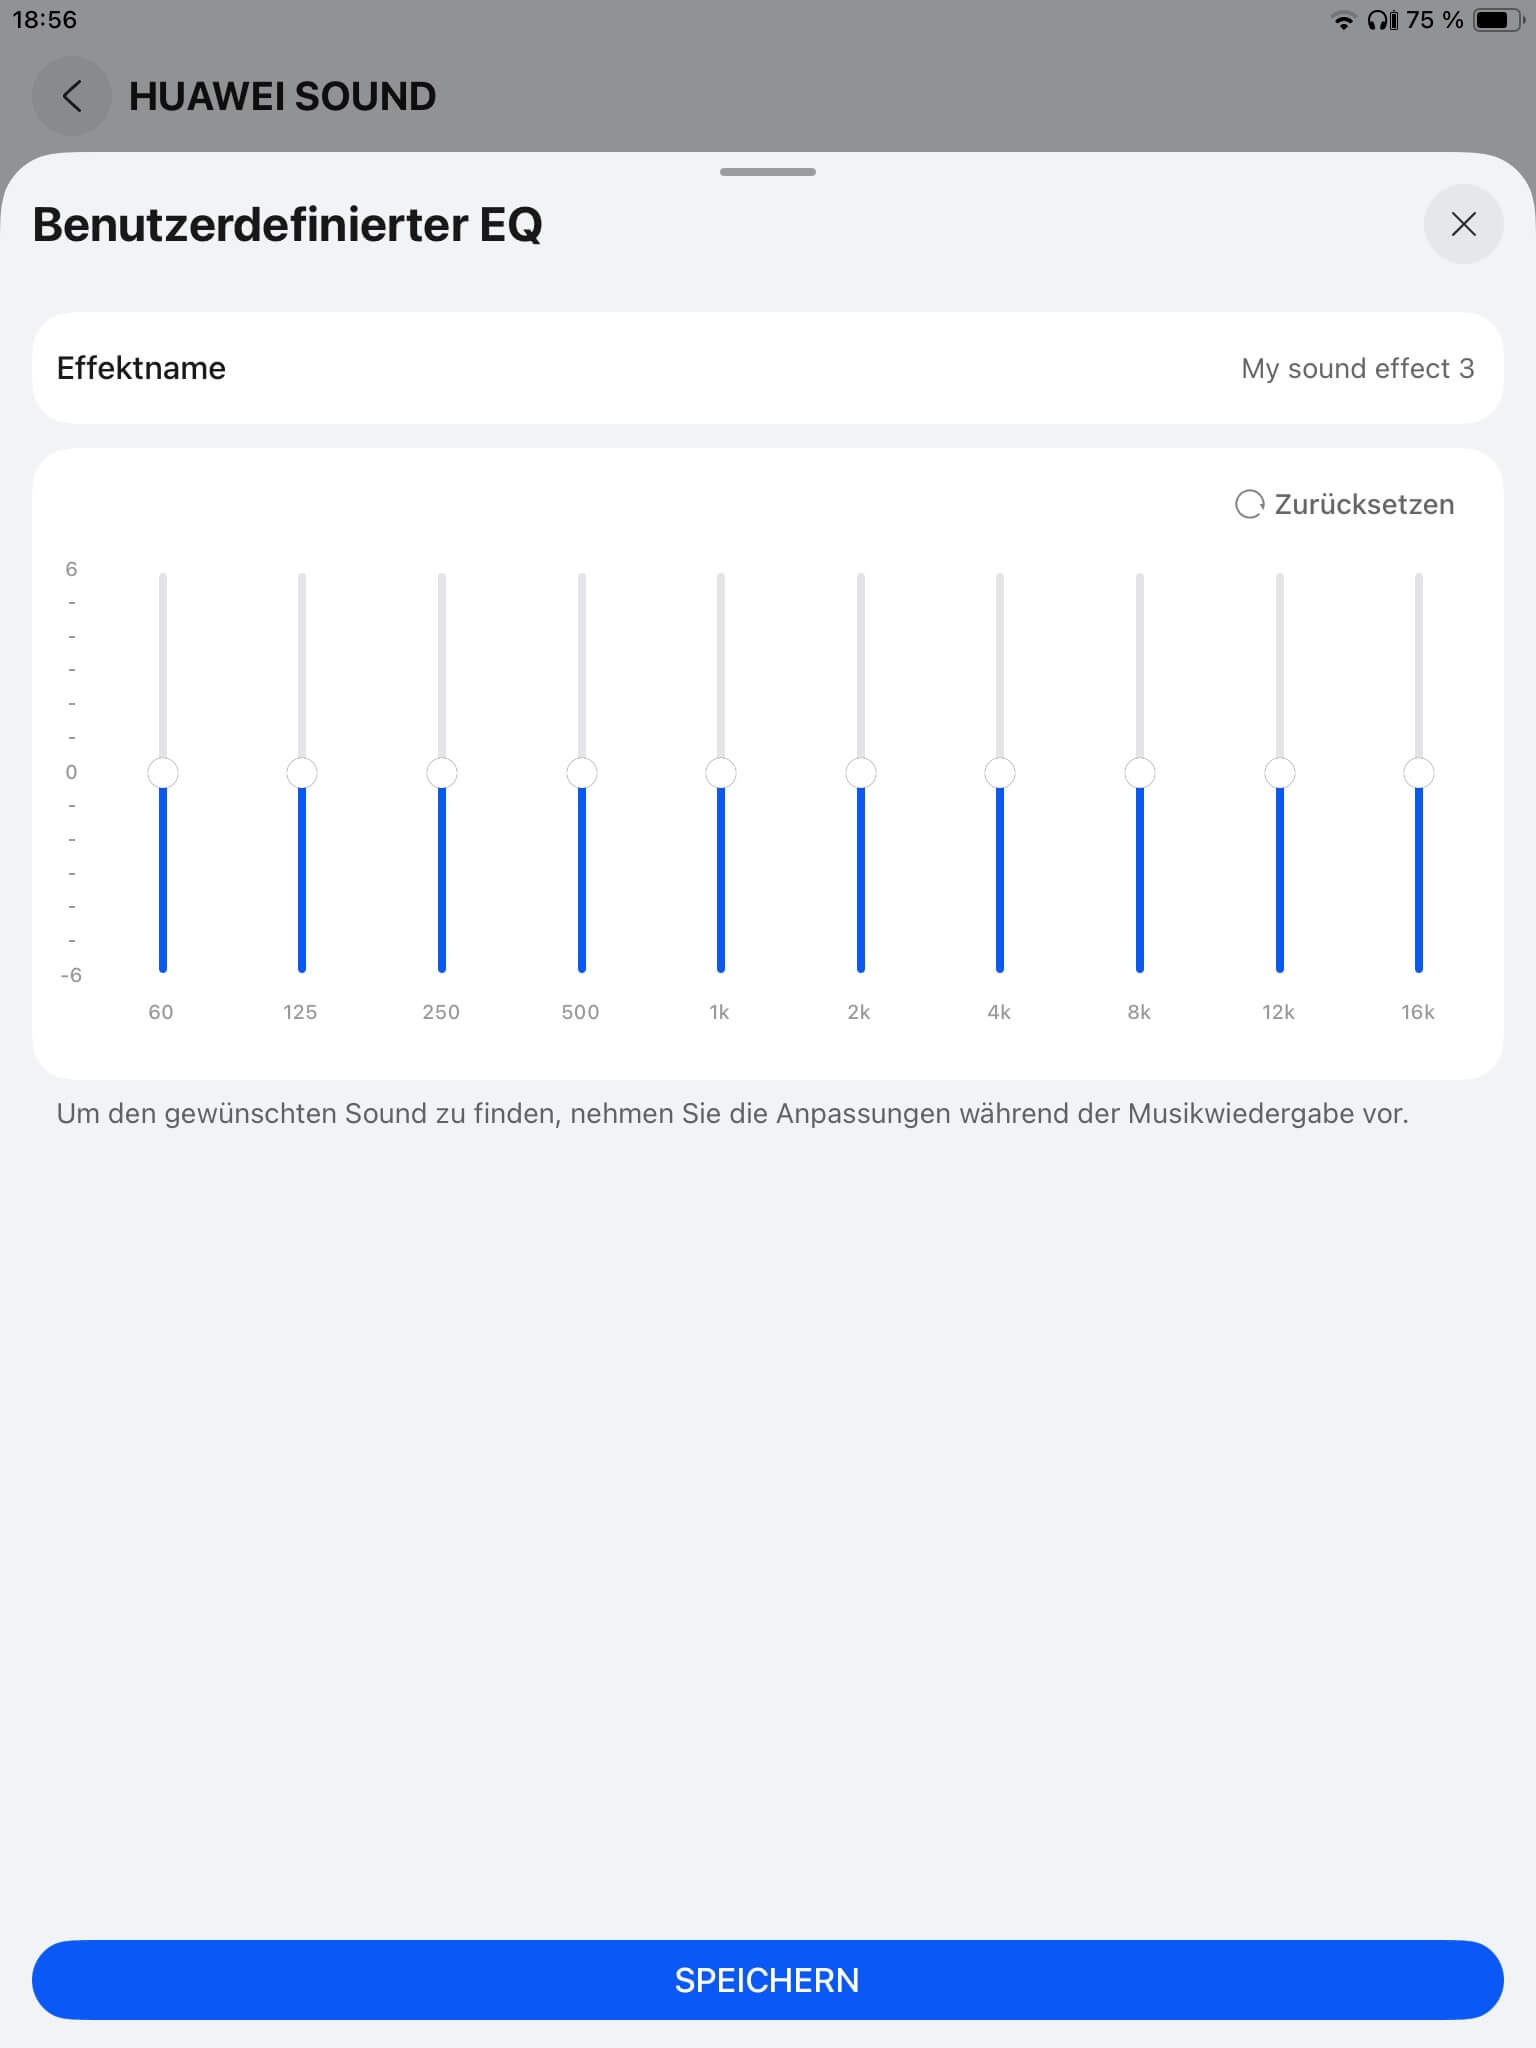The image size is (1536, 2048).
Task: Tap the drag handle atop the sheet
Action: pyautogui.click(x=768, y=172)
